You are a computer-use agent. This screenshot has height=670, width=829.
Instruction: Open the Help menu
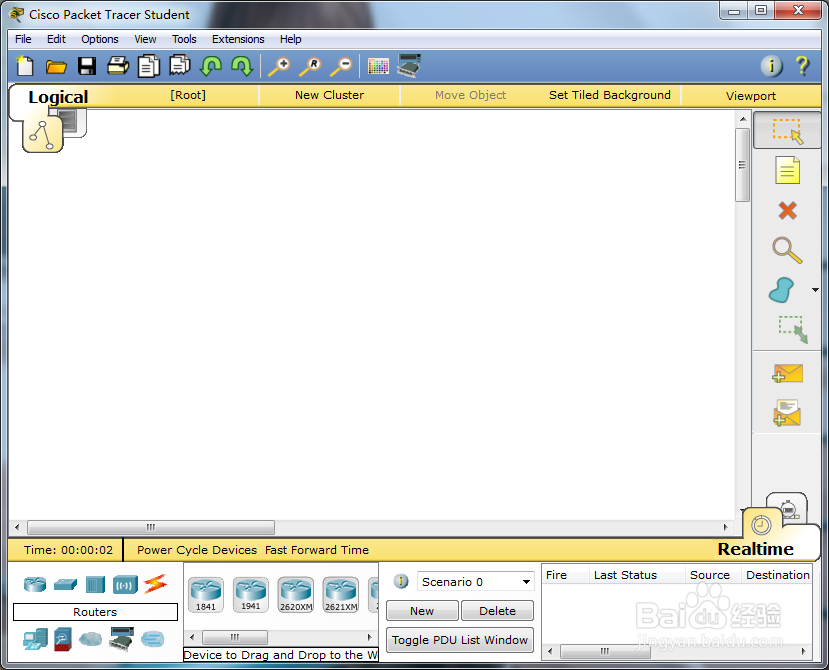tap(290, 39)
